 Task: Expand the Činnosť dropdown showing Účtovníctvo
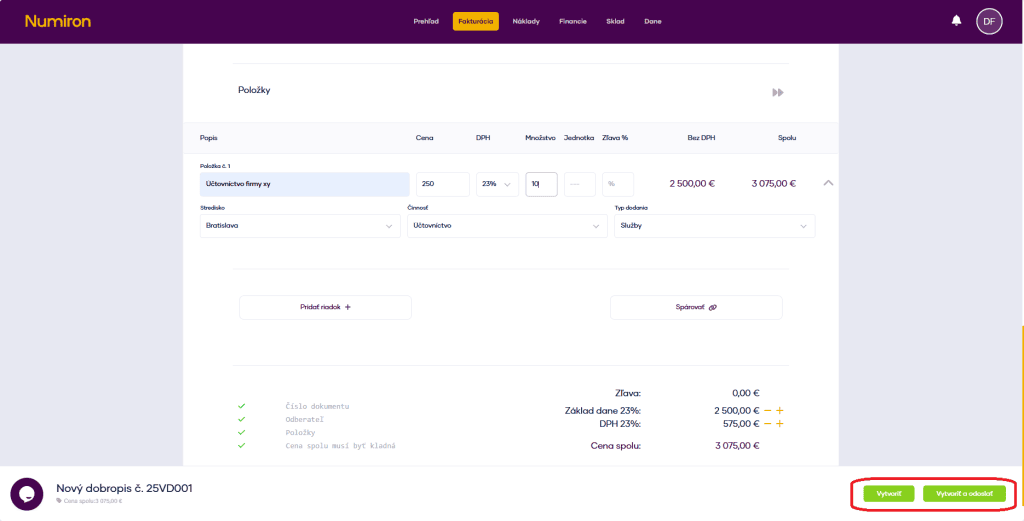506,226
